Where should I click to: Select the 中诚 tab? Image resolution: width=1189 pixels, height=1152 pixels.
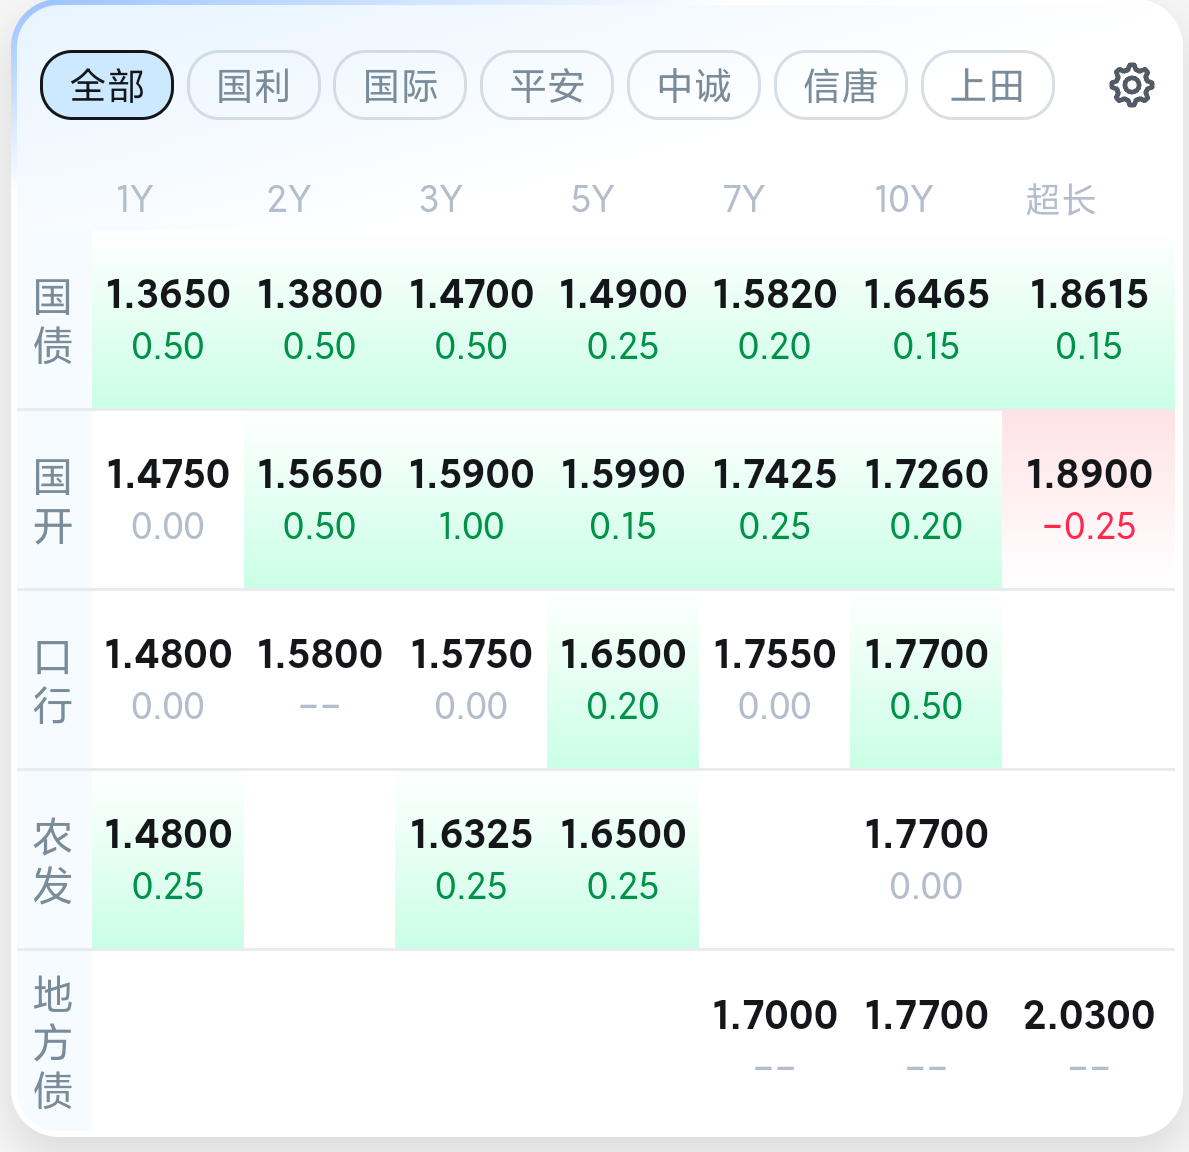[x=694, y=85]
